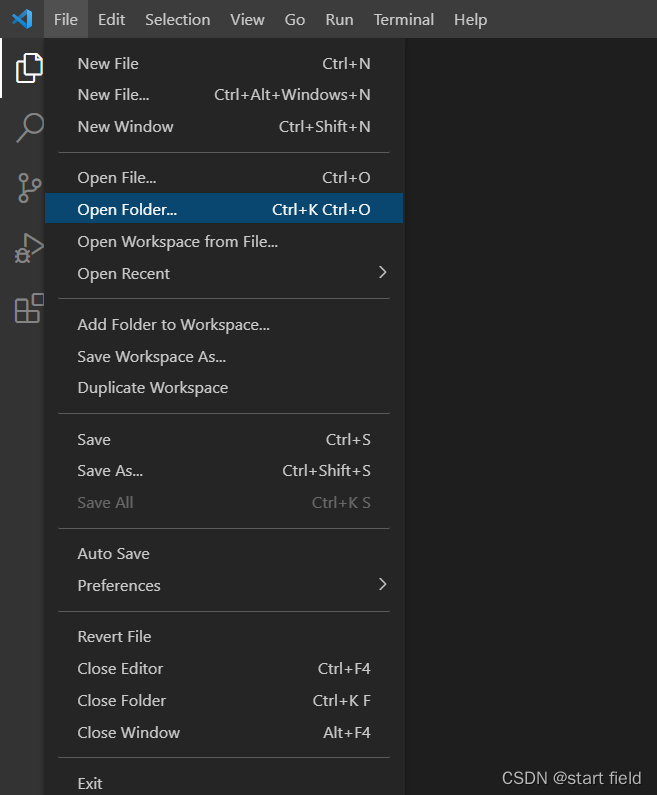Open the Run and Debug view icon

pos(29,248)
